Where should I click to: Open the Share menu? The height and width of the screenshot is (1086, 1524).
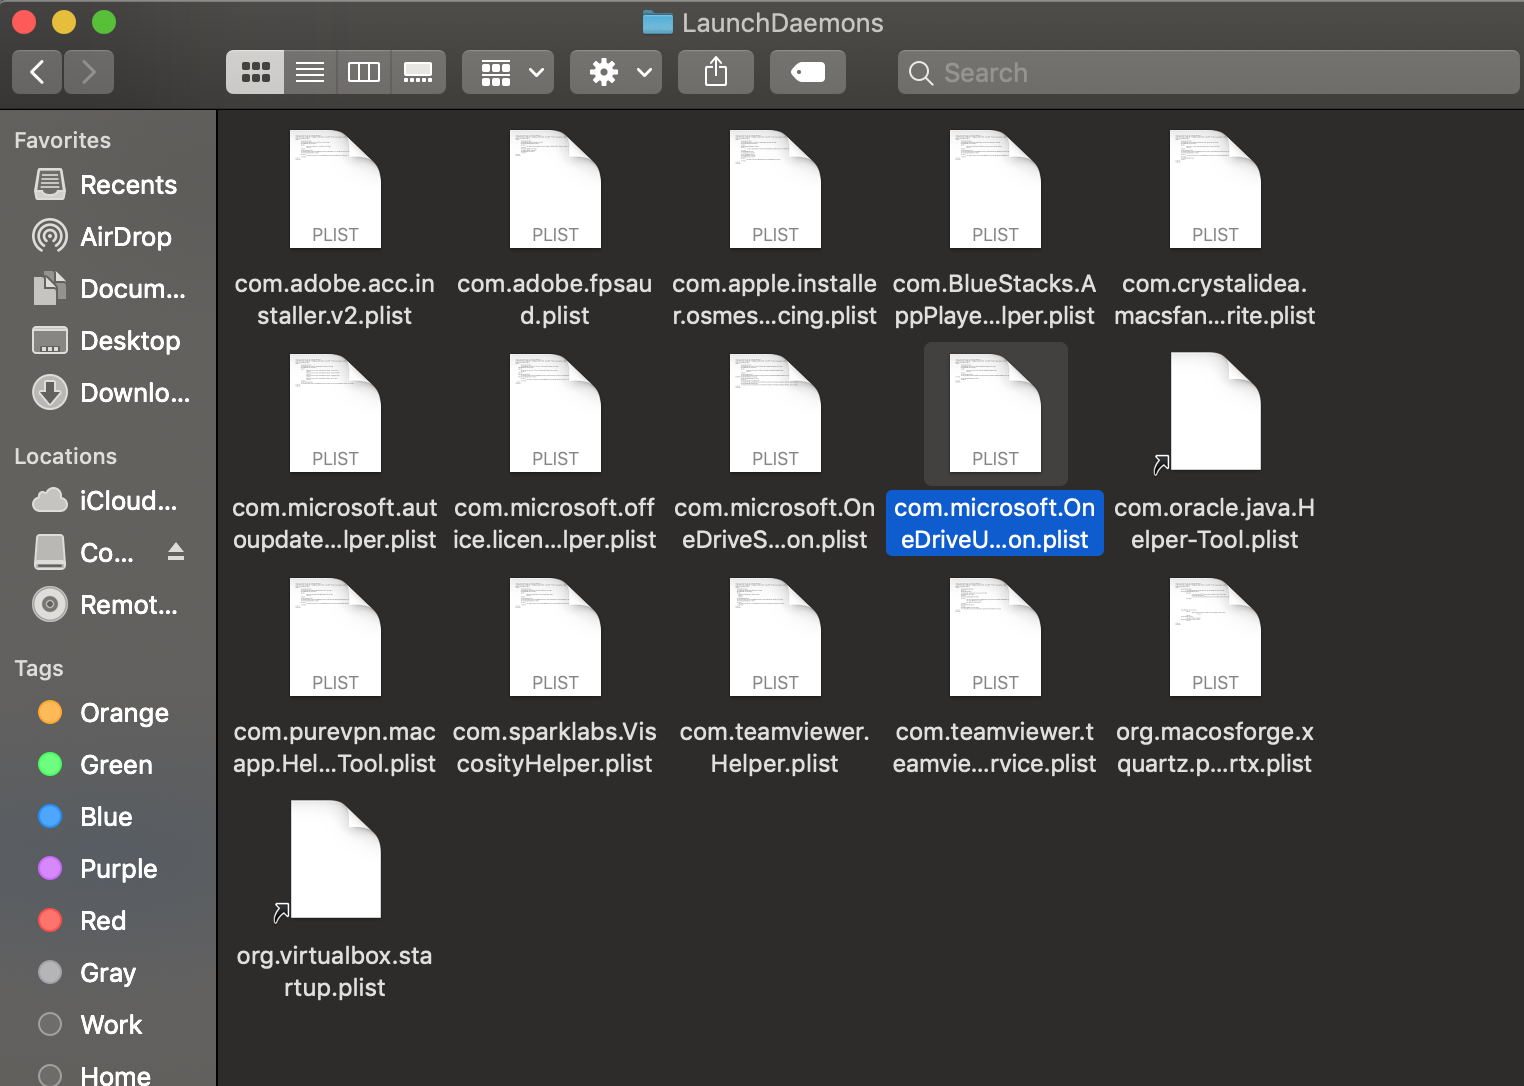click(715, 71)
